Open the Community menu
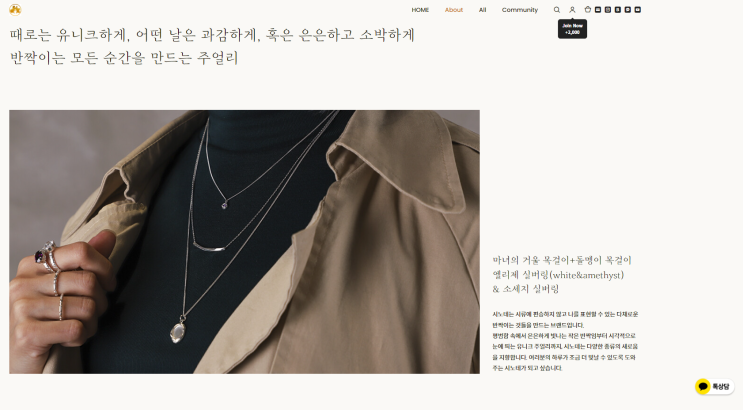This screenshot has height=410, width=743. (x=520, y=10)
